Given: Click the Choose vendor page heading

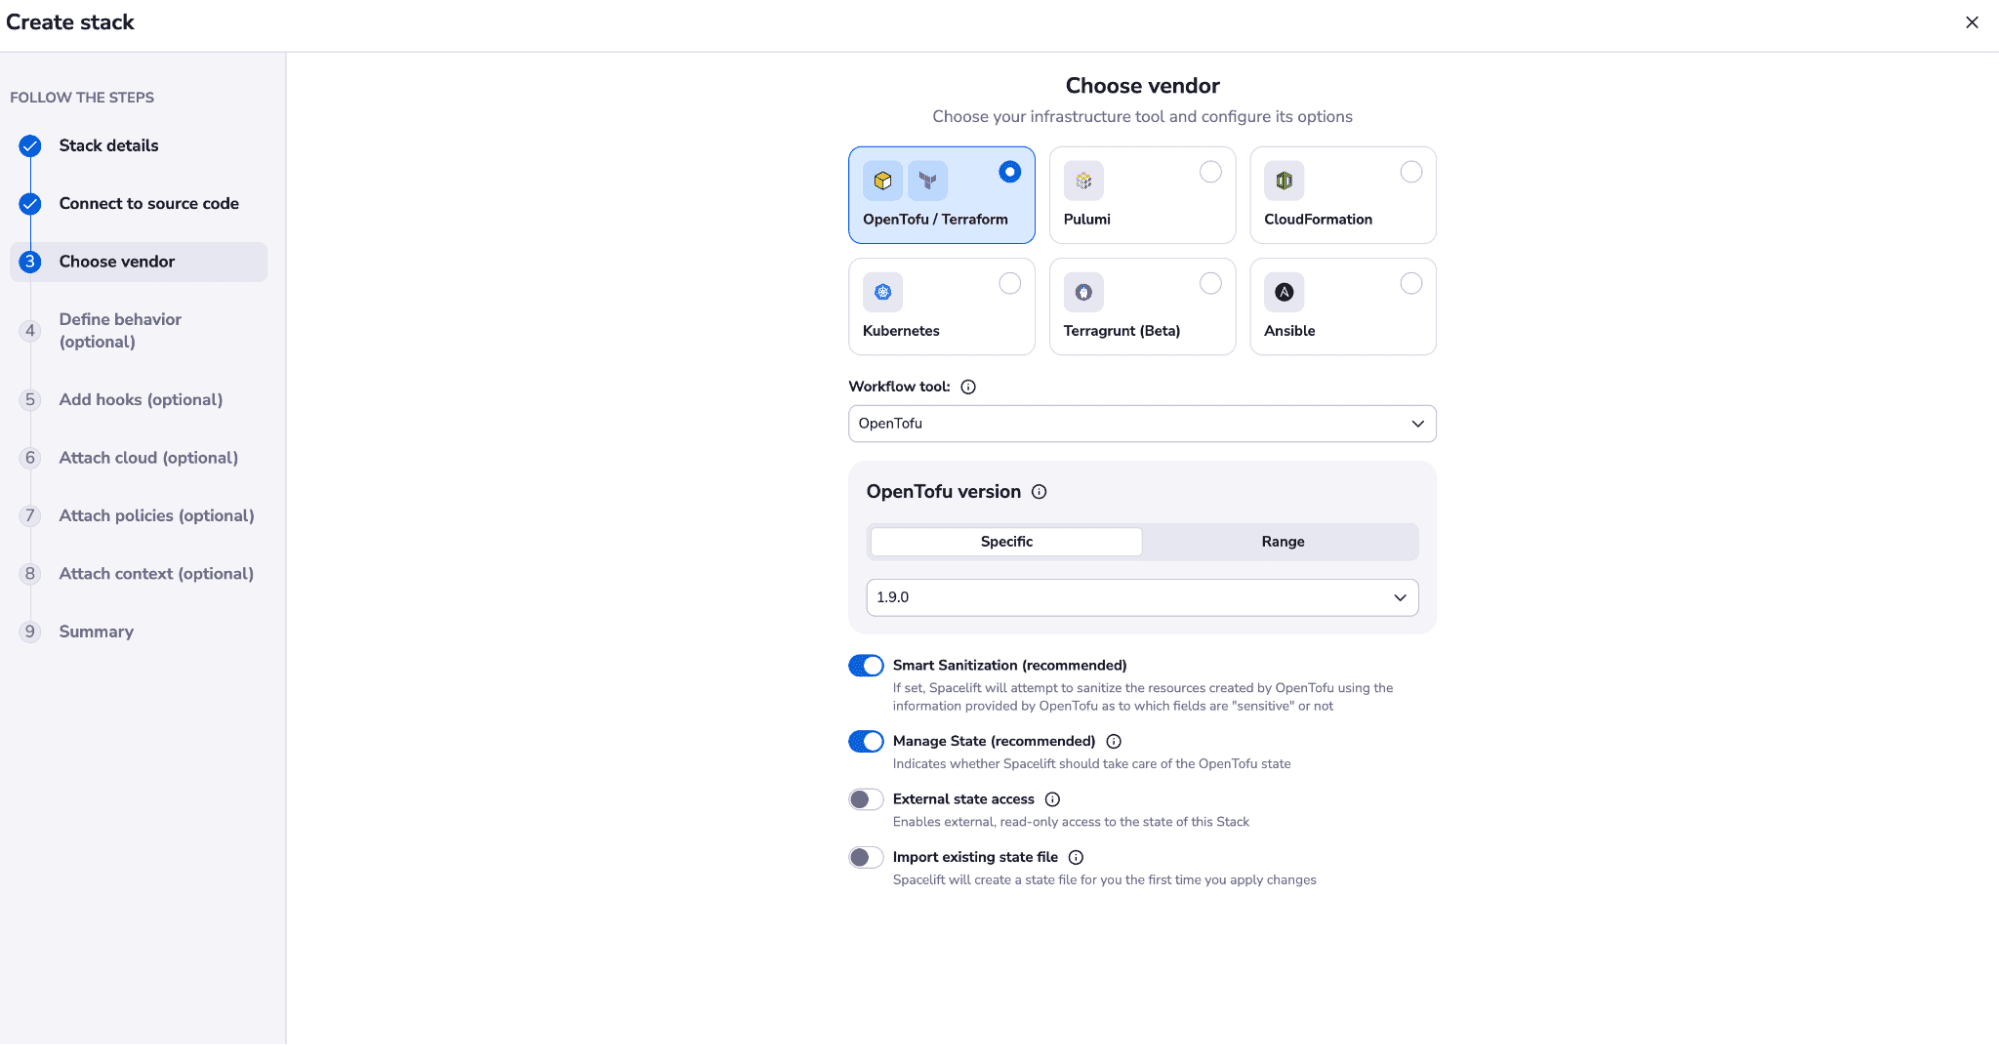Looking at the screenshot, I should (1142, 86).
